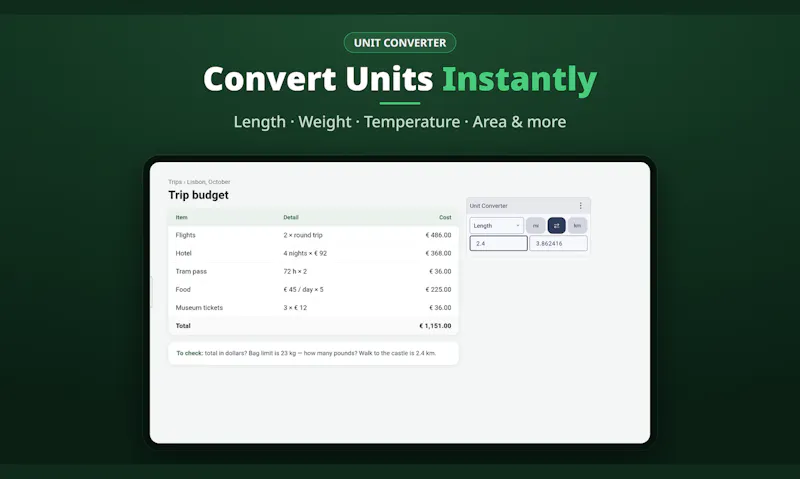Click the 2 × round trip detail

point(303,235)
